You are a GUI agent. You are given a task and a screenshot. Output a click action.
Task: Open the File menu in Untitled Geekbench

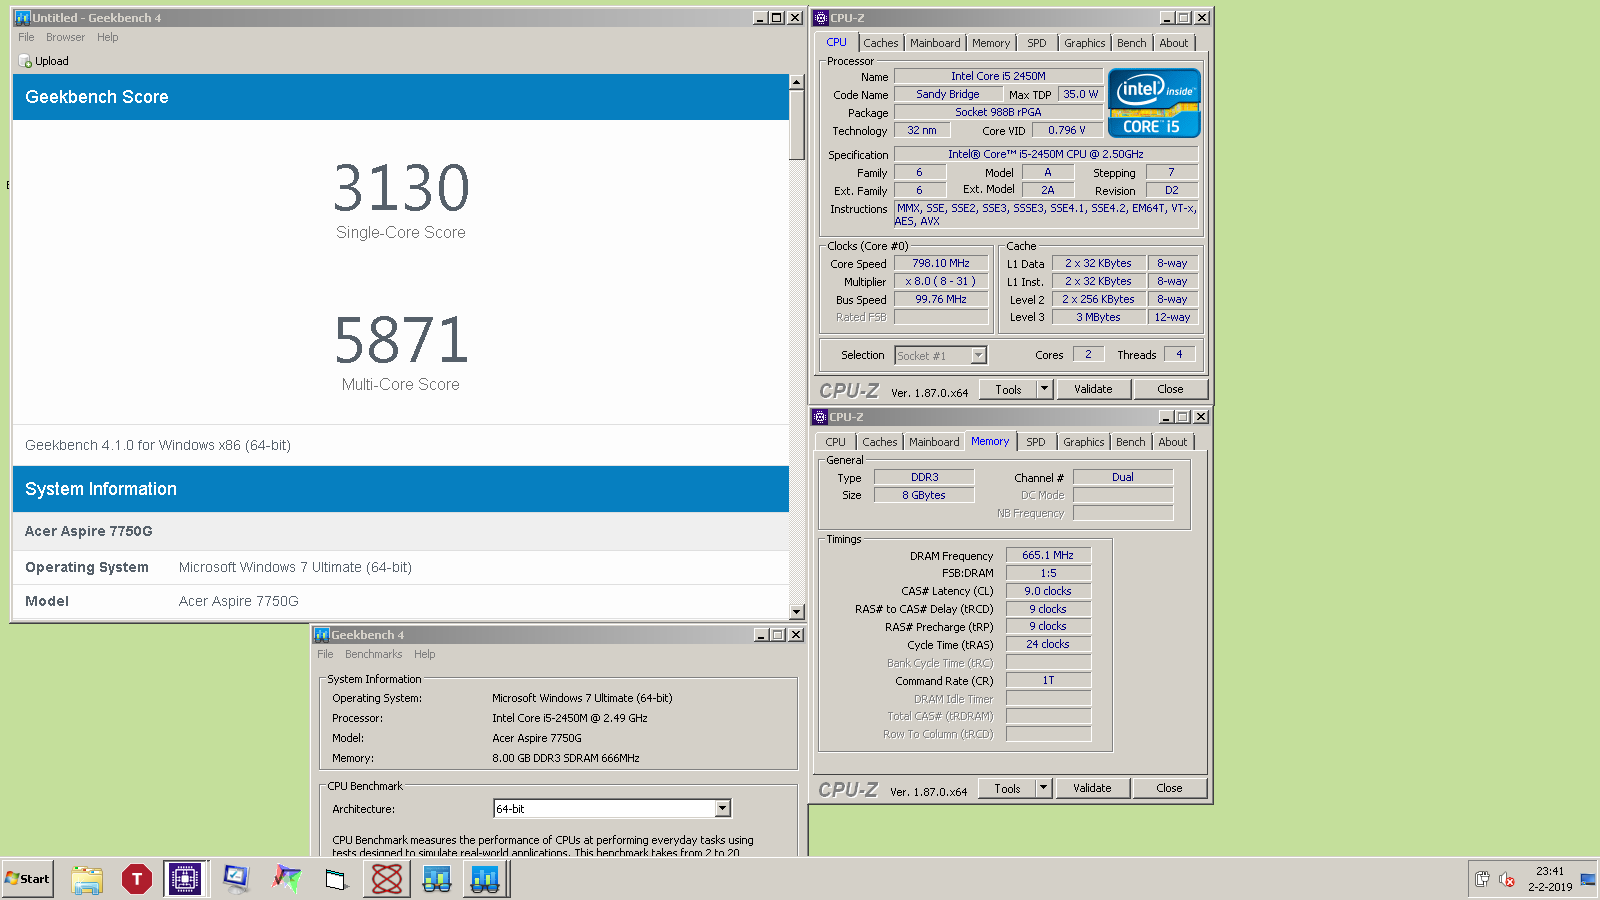(26, 37)
